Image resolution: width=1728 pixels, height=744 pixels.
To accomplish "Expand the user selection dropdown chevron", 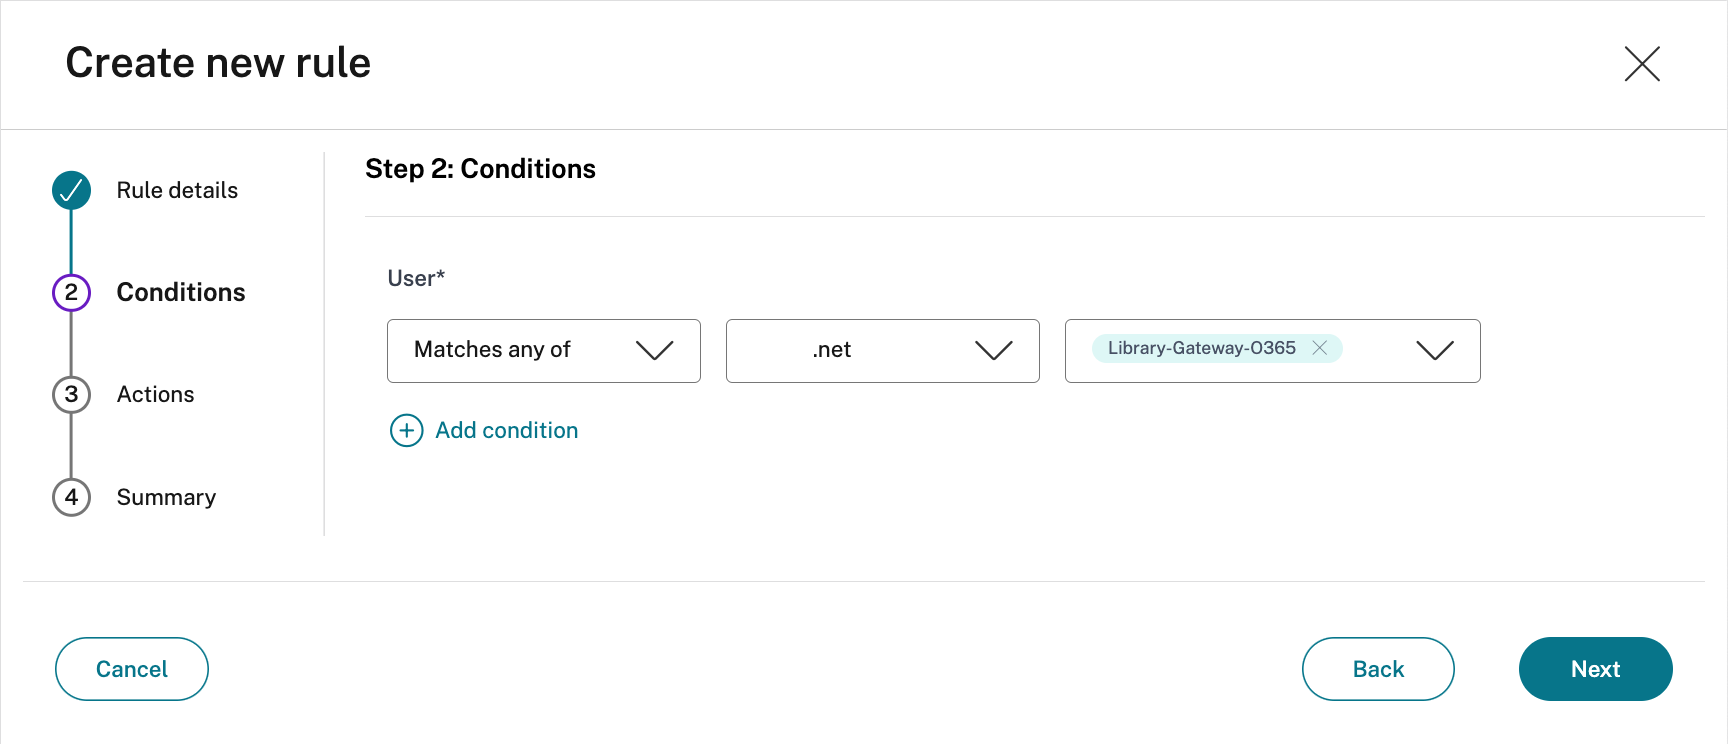I will [x=1434, y=351].
